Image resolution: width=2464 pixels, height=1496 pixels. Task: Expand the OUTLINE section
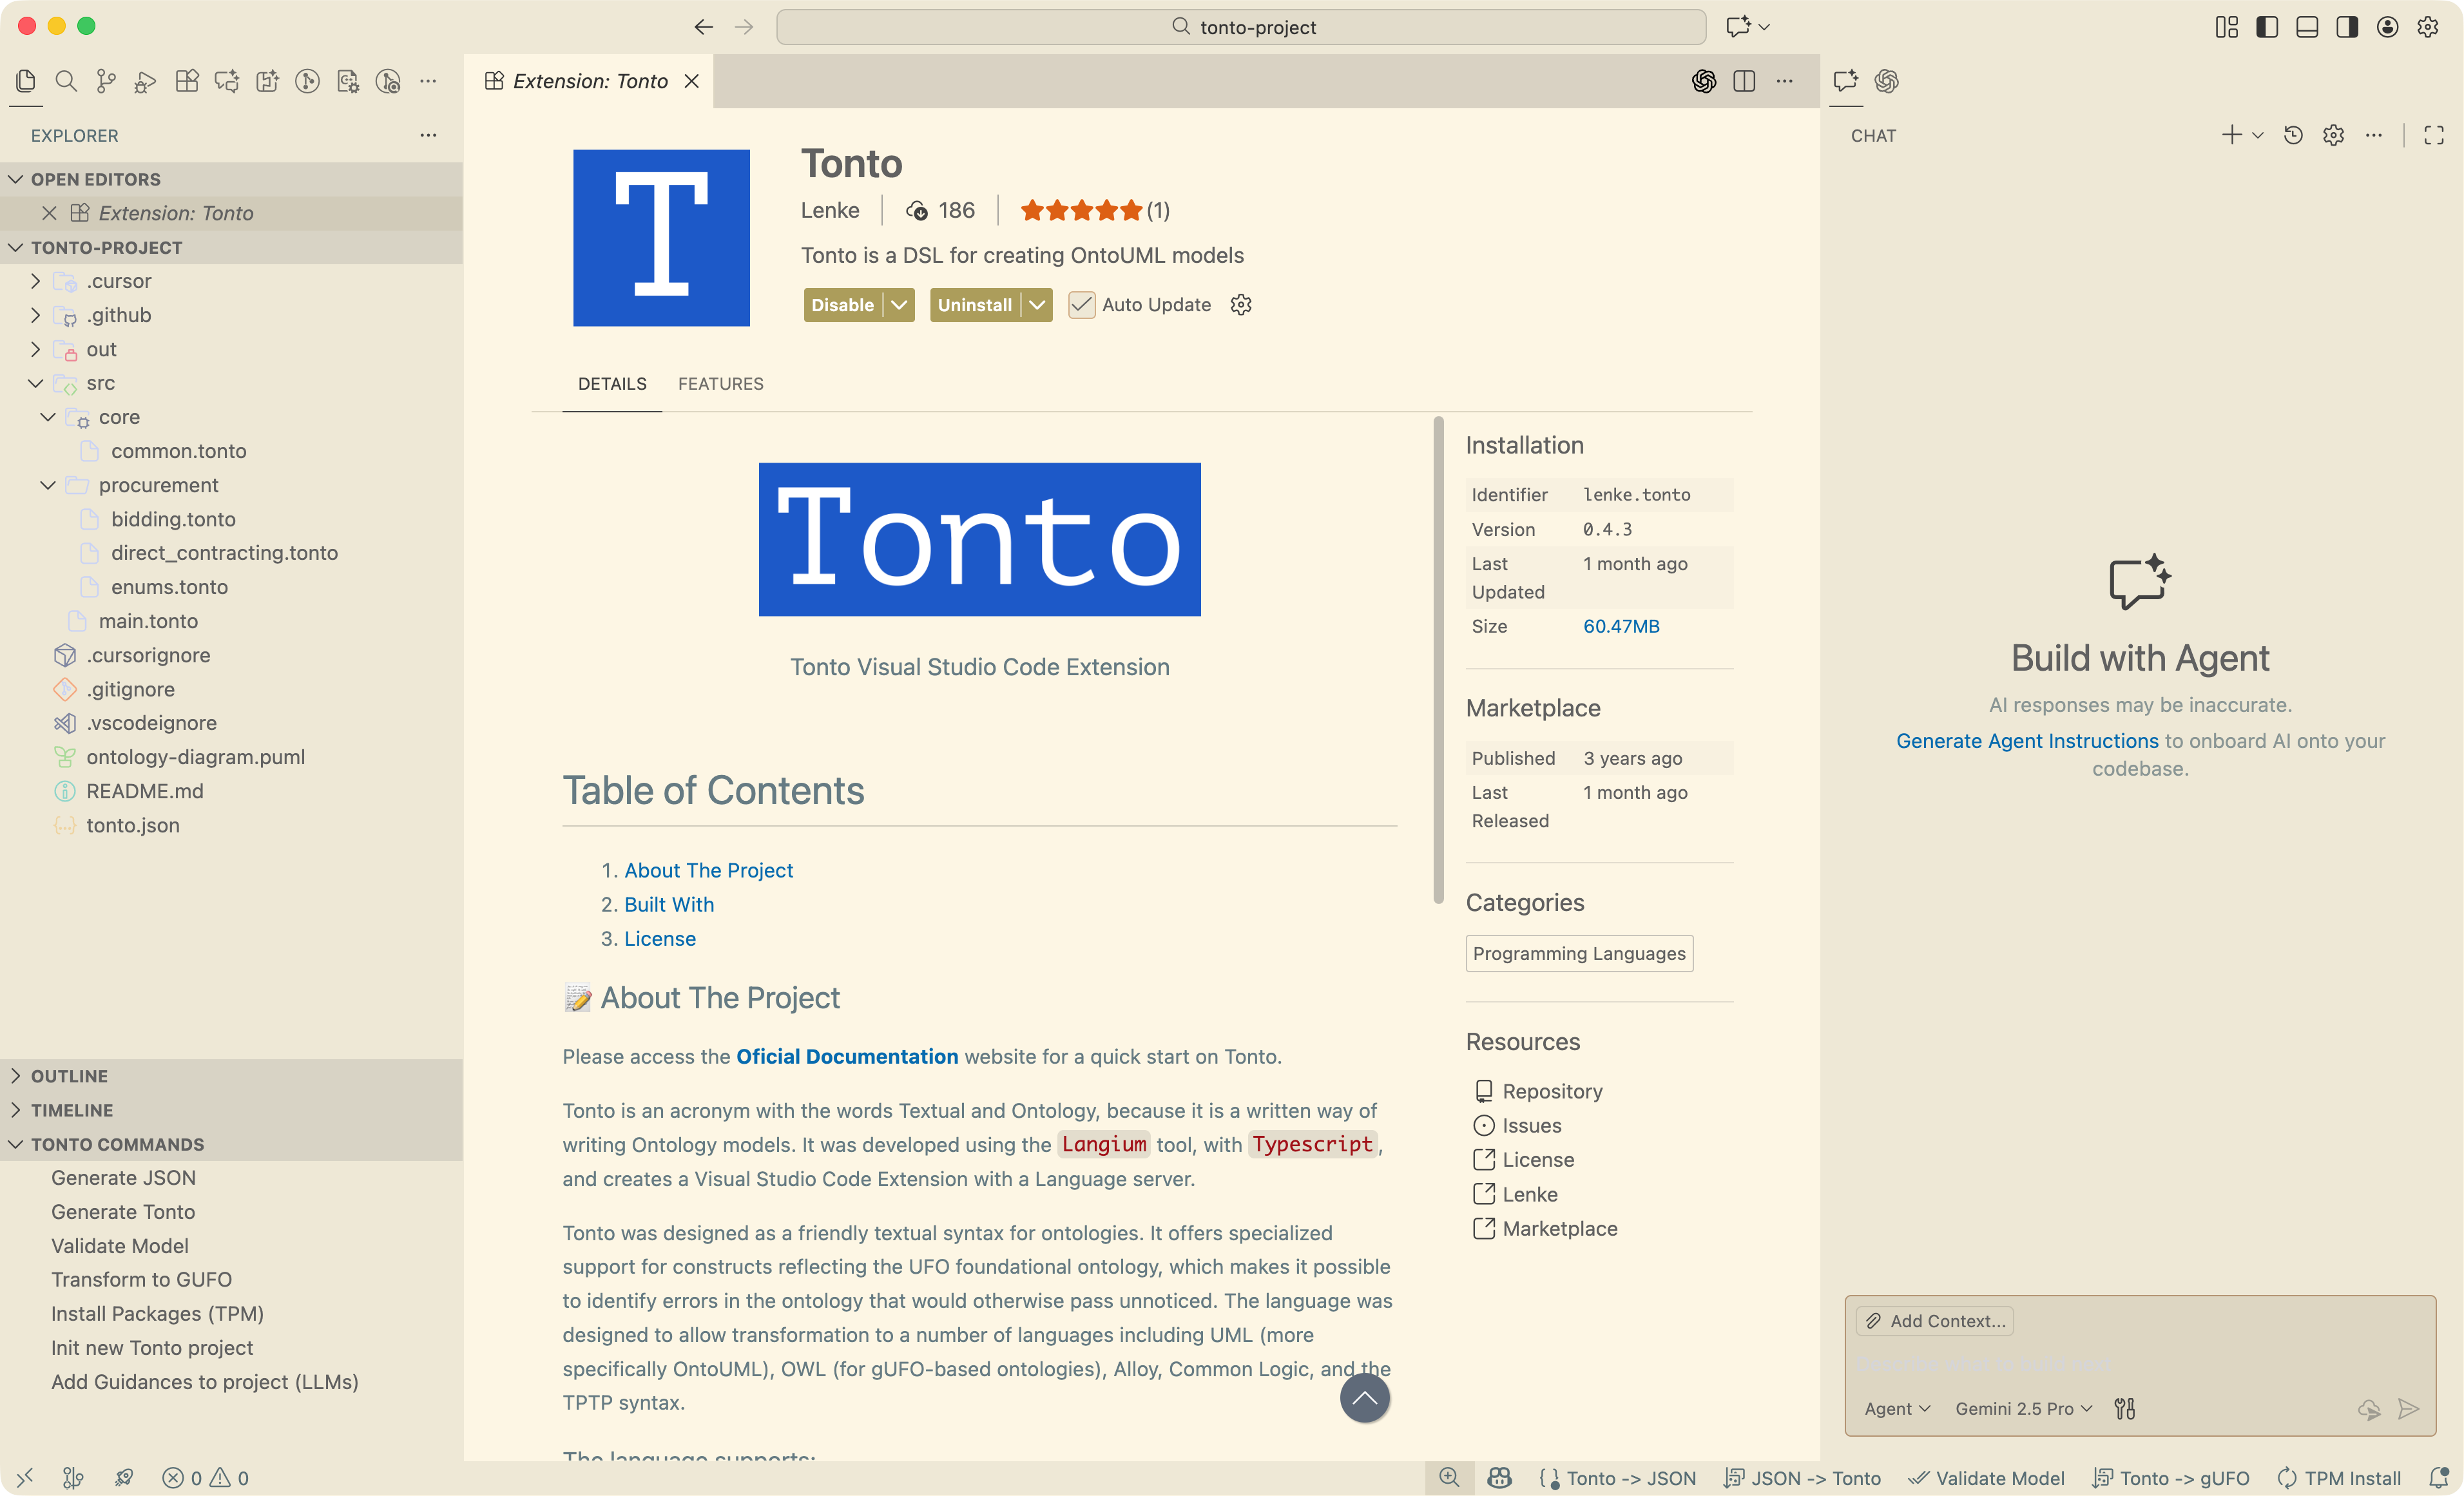click(69, 1076)
